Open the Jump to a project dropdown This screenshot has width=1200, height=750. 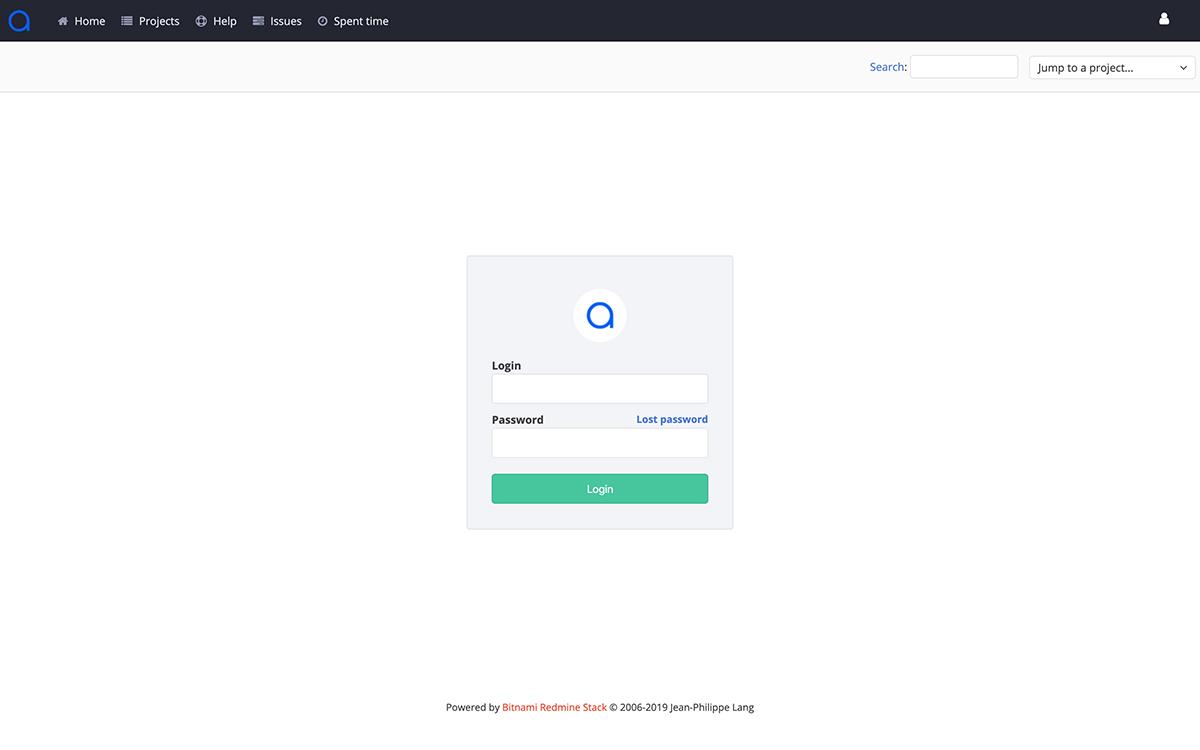pyautogui.click(x=1111, y=67)
